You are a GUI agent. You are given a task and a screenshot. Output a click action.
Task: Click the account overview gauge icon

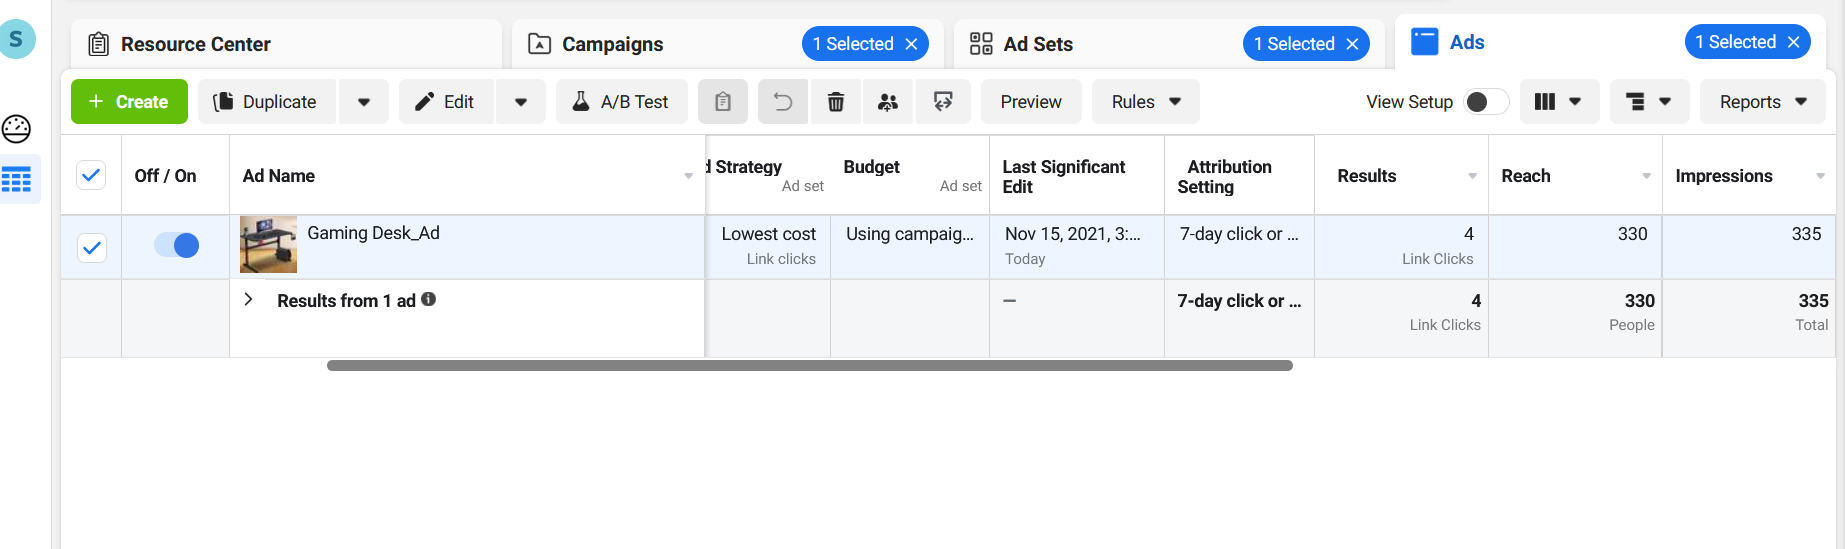17,129
